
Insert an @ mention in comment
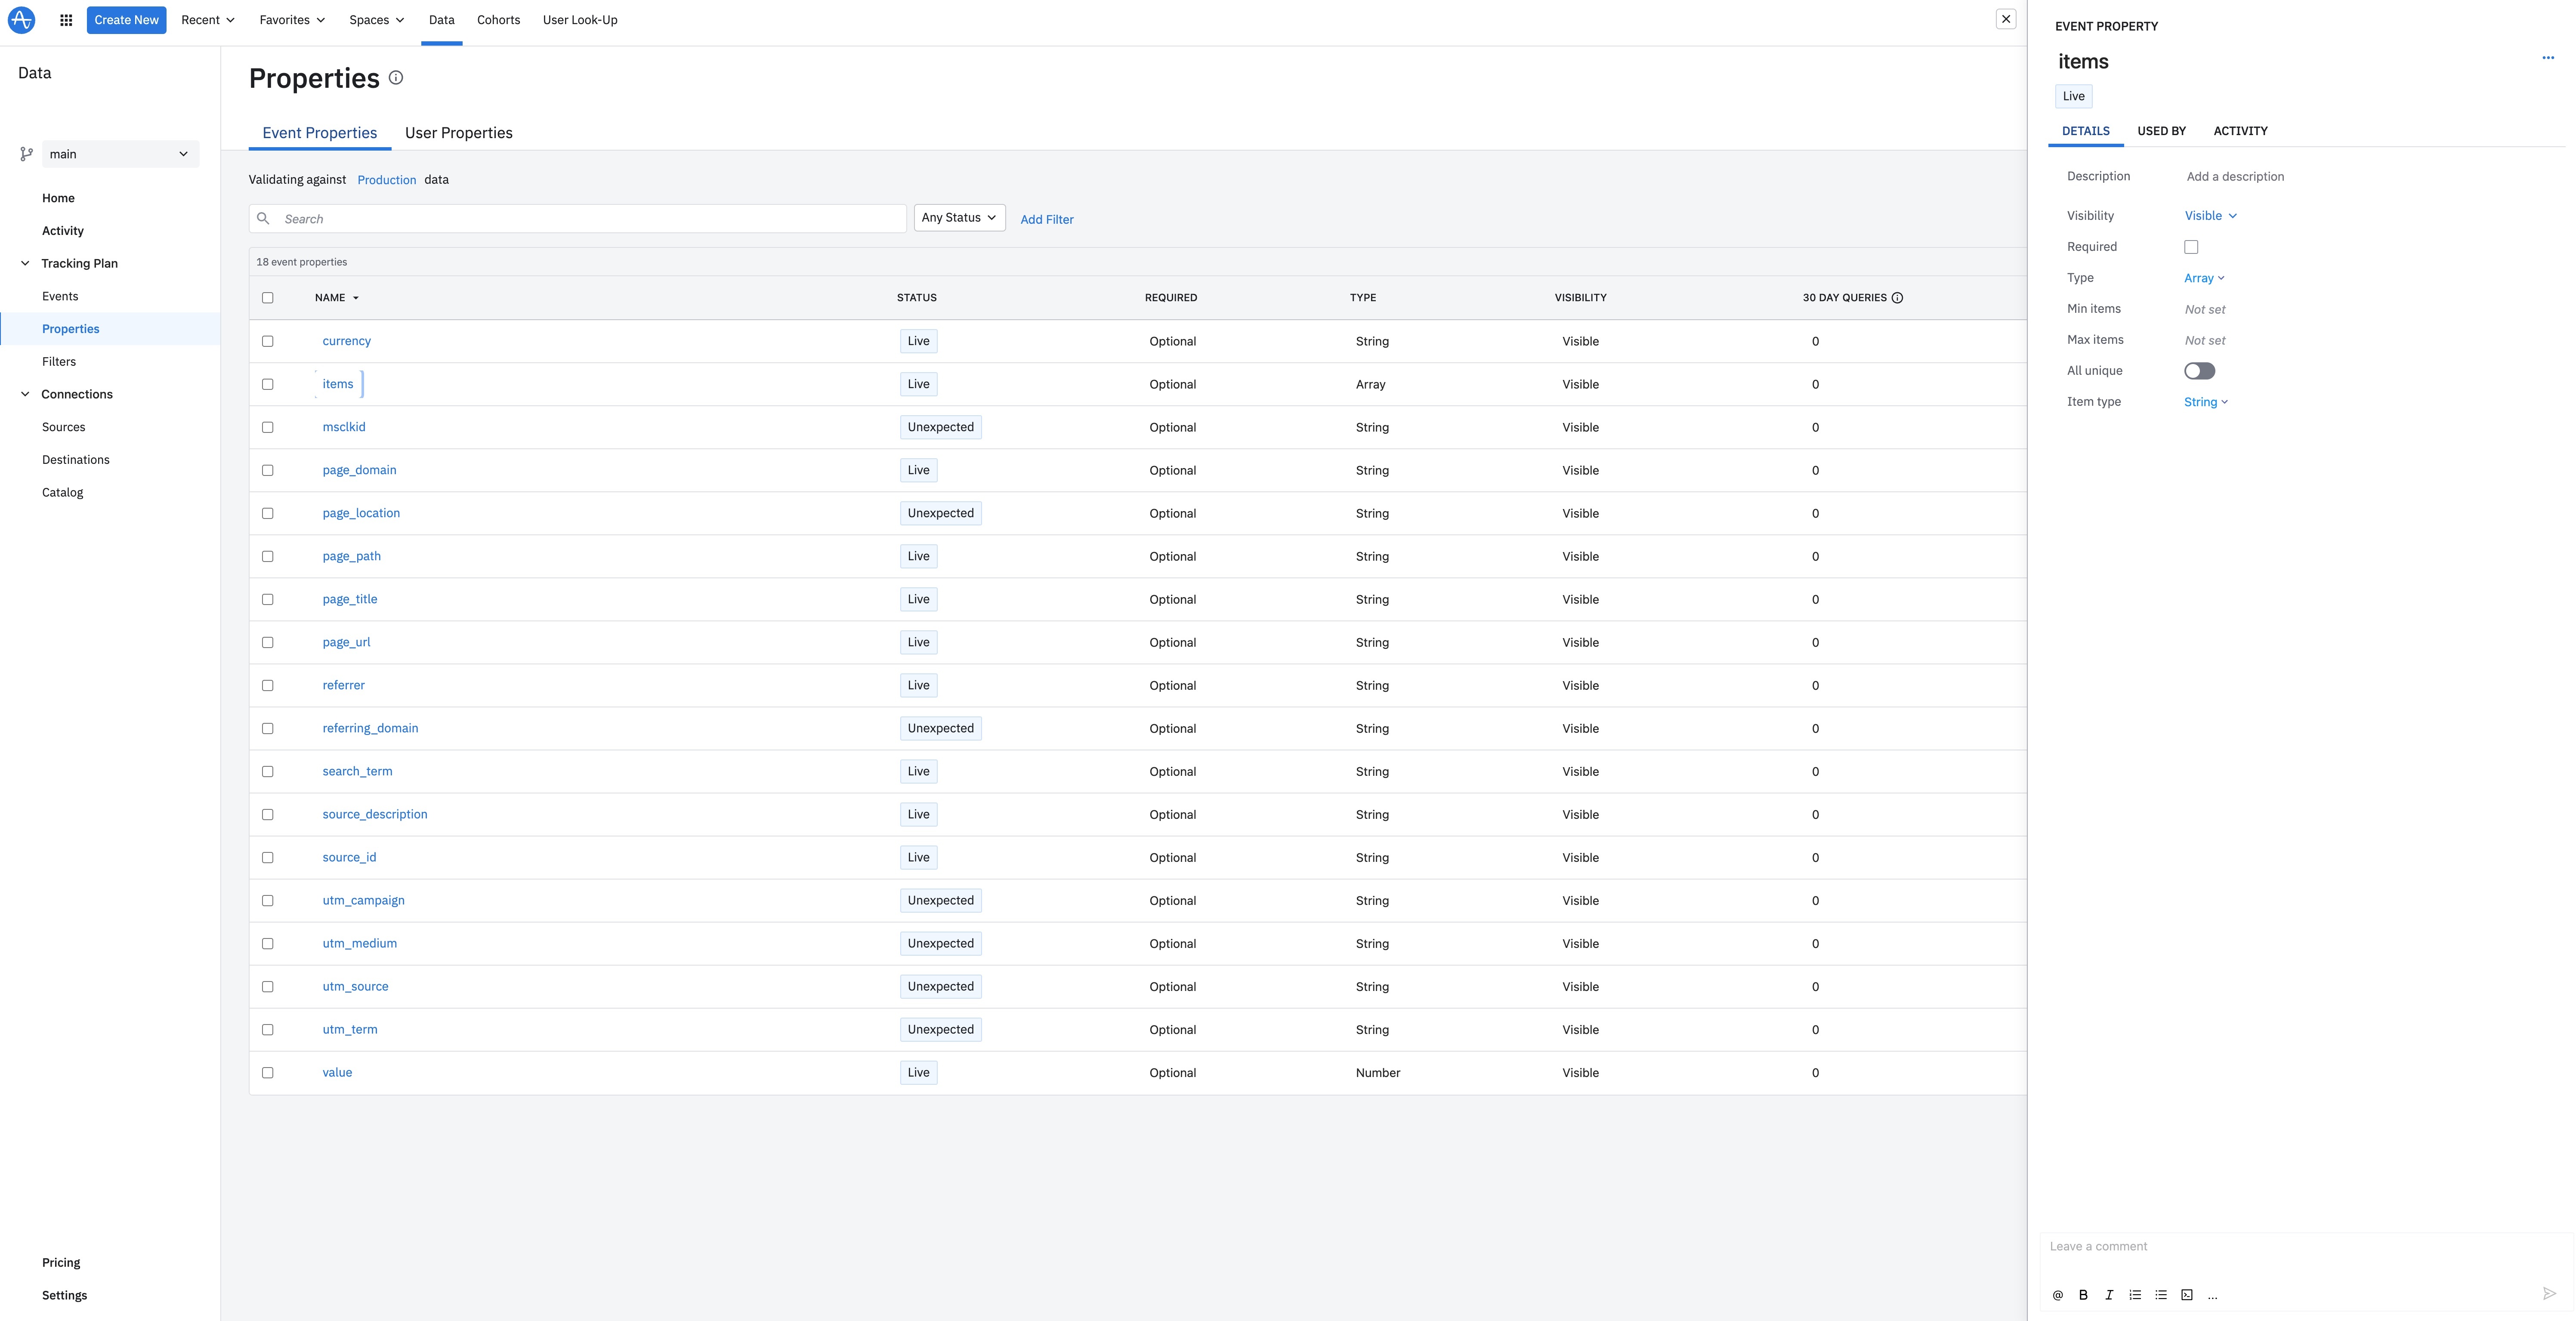2057,1295
